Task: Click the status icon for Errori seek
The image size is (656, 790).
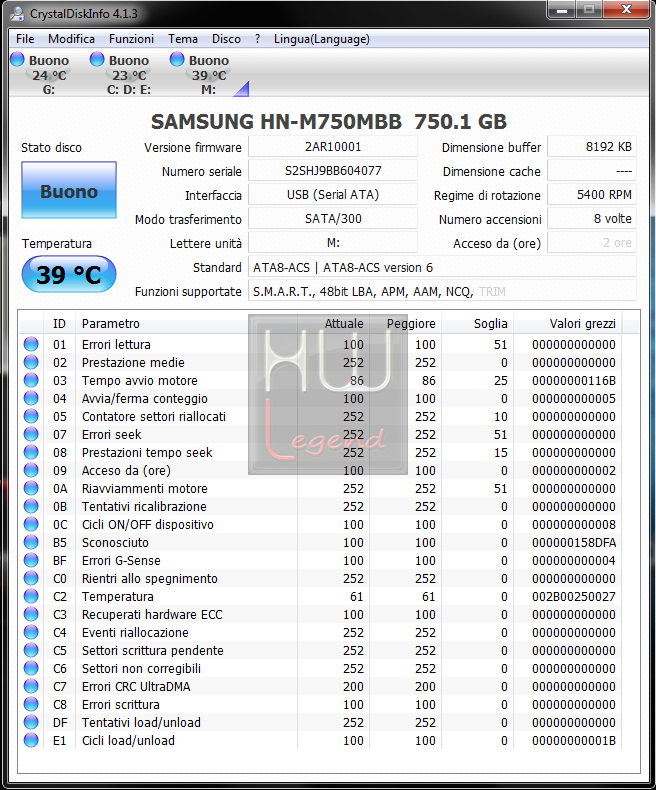Action: 31,434
